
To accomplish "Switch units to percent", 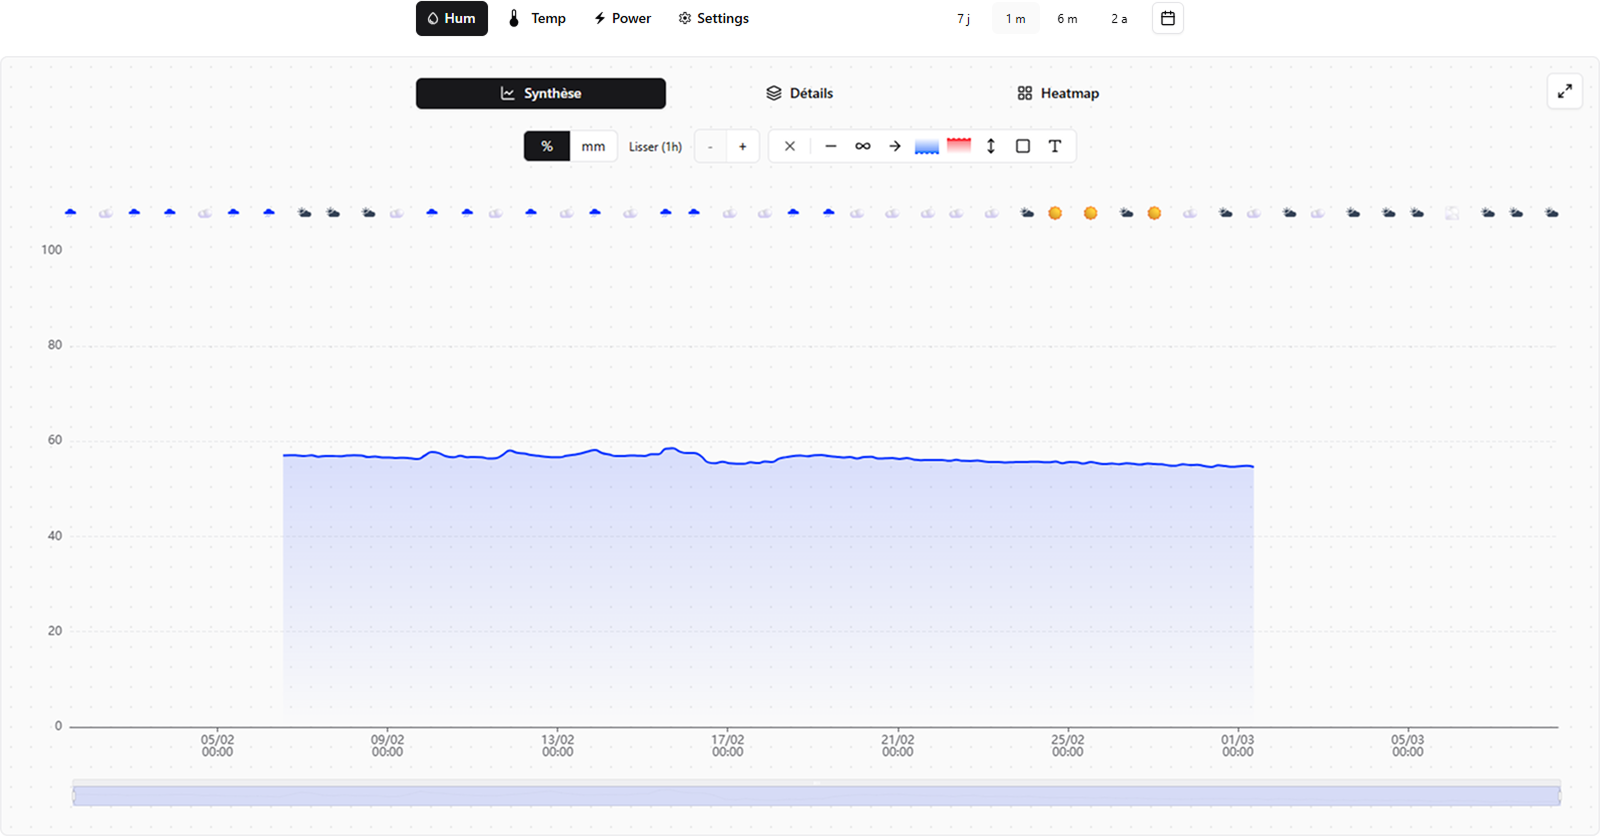I will 547,146.
